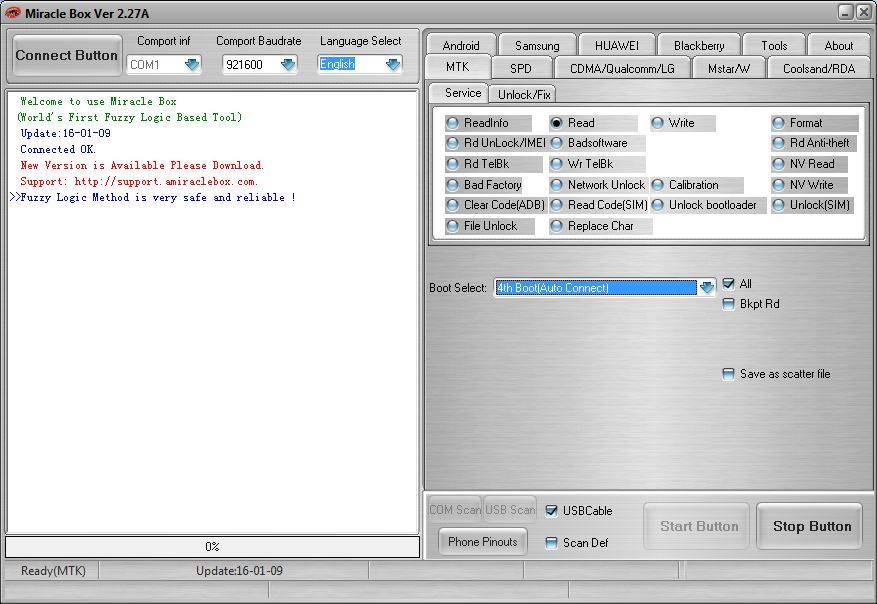
Task: Select the Format radio option
Action: click(815, 123)
